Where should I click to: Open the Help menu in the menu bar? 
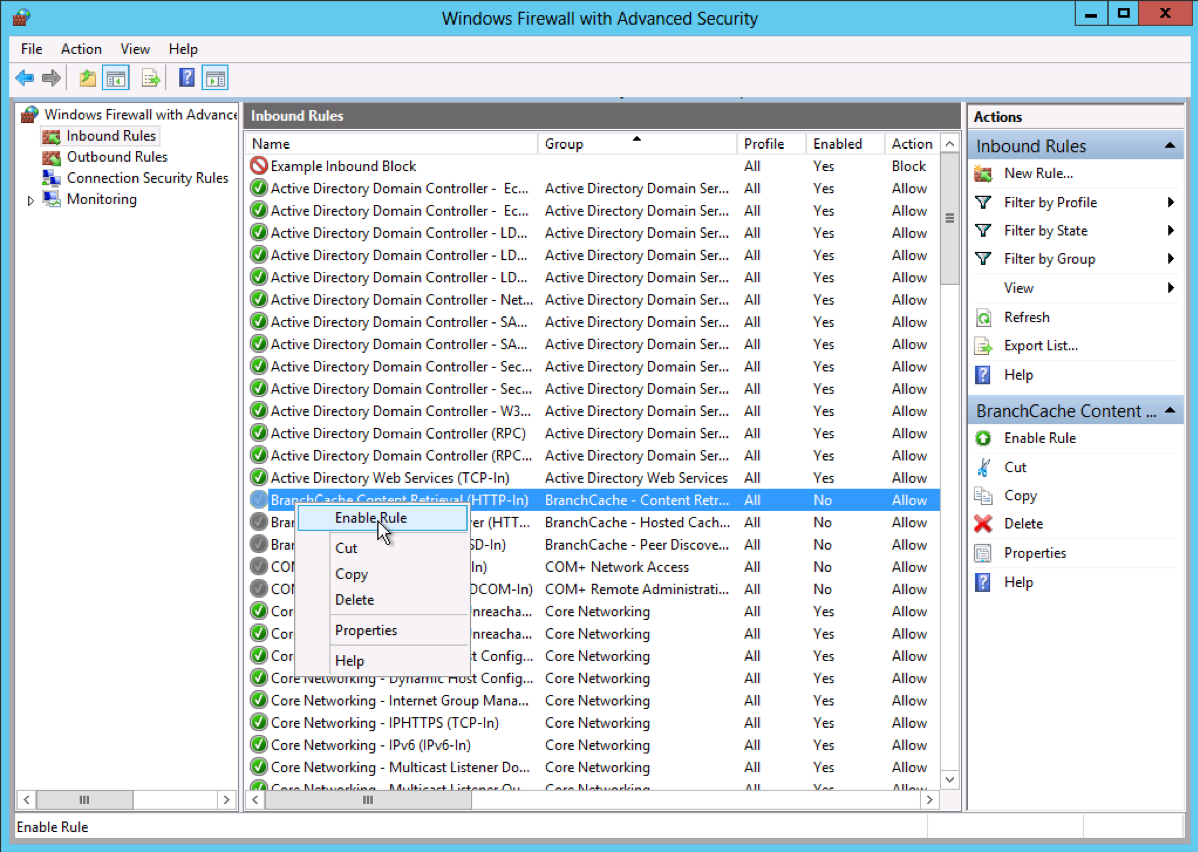tap(183, 49)
